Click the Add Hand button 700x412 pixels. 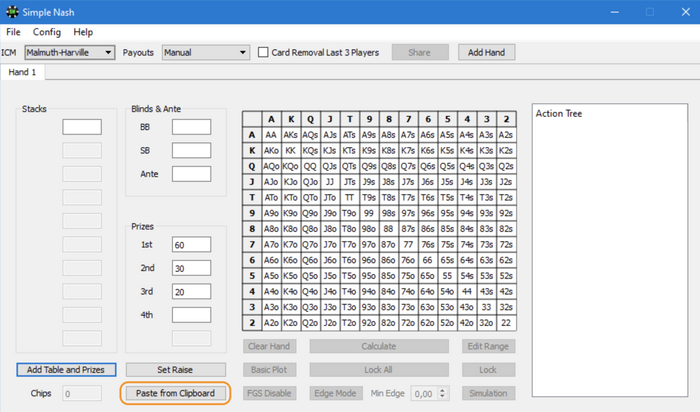(x=487, y=53)
